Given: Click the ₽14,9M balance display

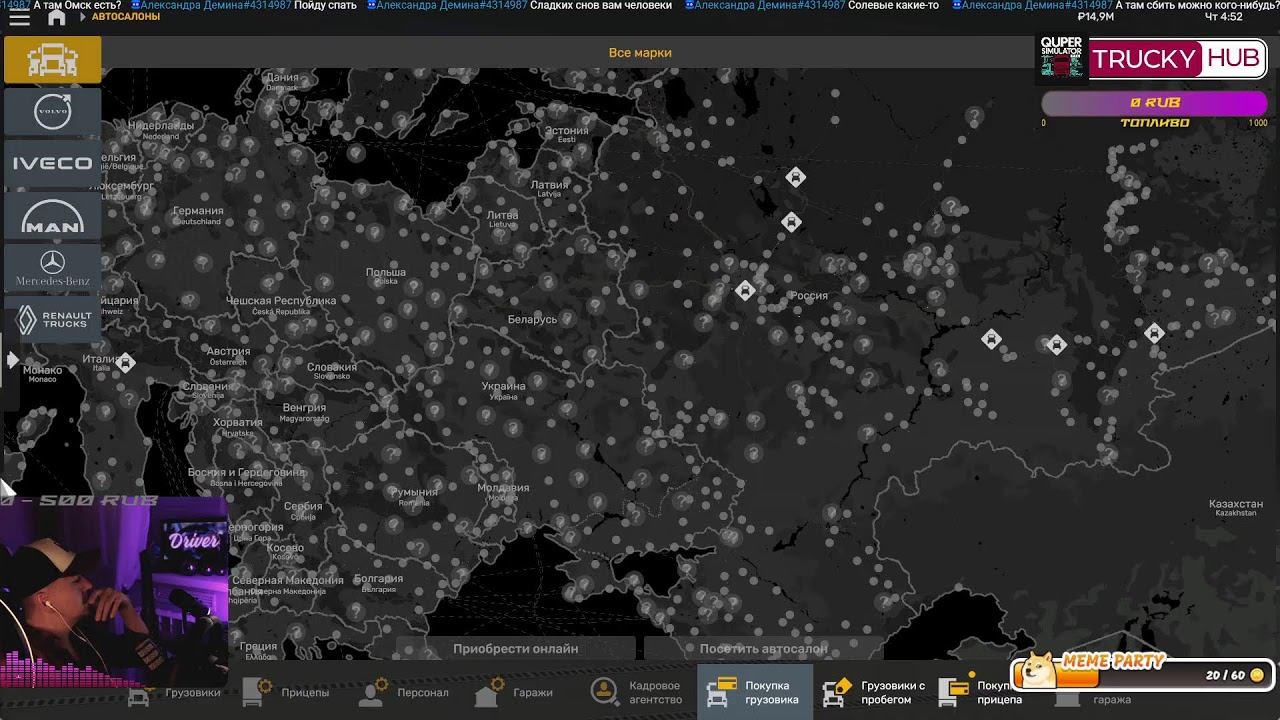Looking at the screenshot, I should 1096,17.
